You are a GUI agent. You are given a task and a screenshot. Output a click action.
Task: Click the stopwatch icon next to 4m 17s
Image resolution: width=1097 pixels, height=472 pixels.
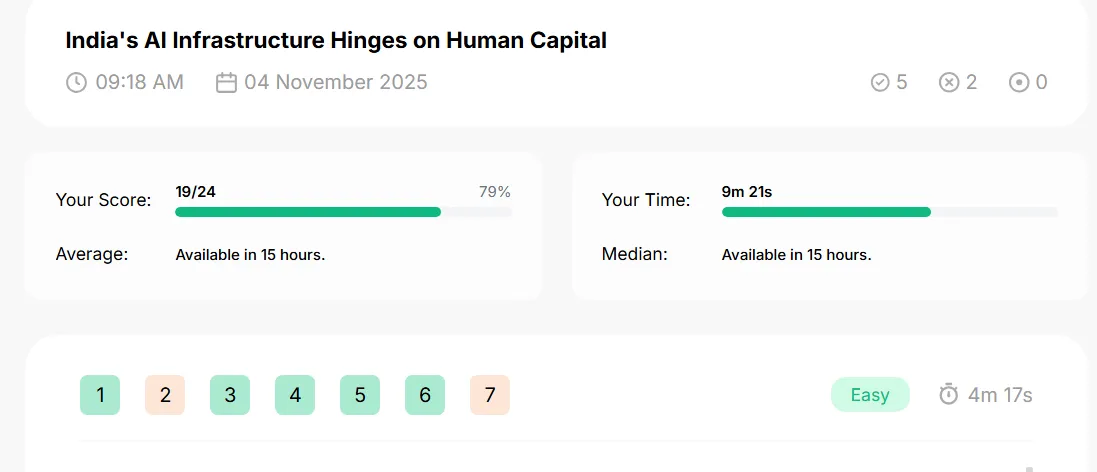[x=948, y=394]
